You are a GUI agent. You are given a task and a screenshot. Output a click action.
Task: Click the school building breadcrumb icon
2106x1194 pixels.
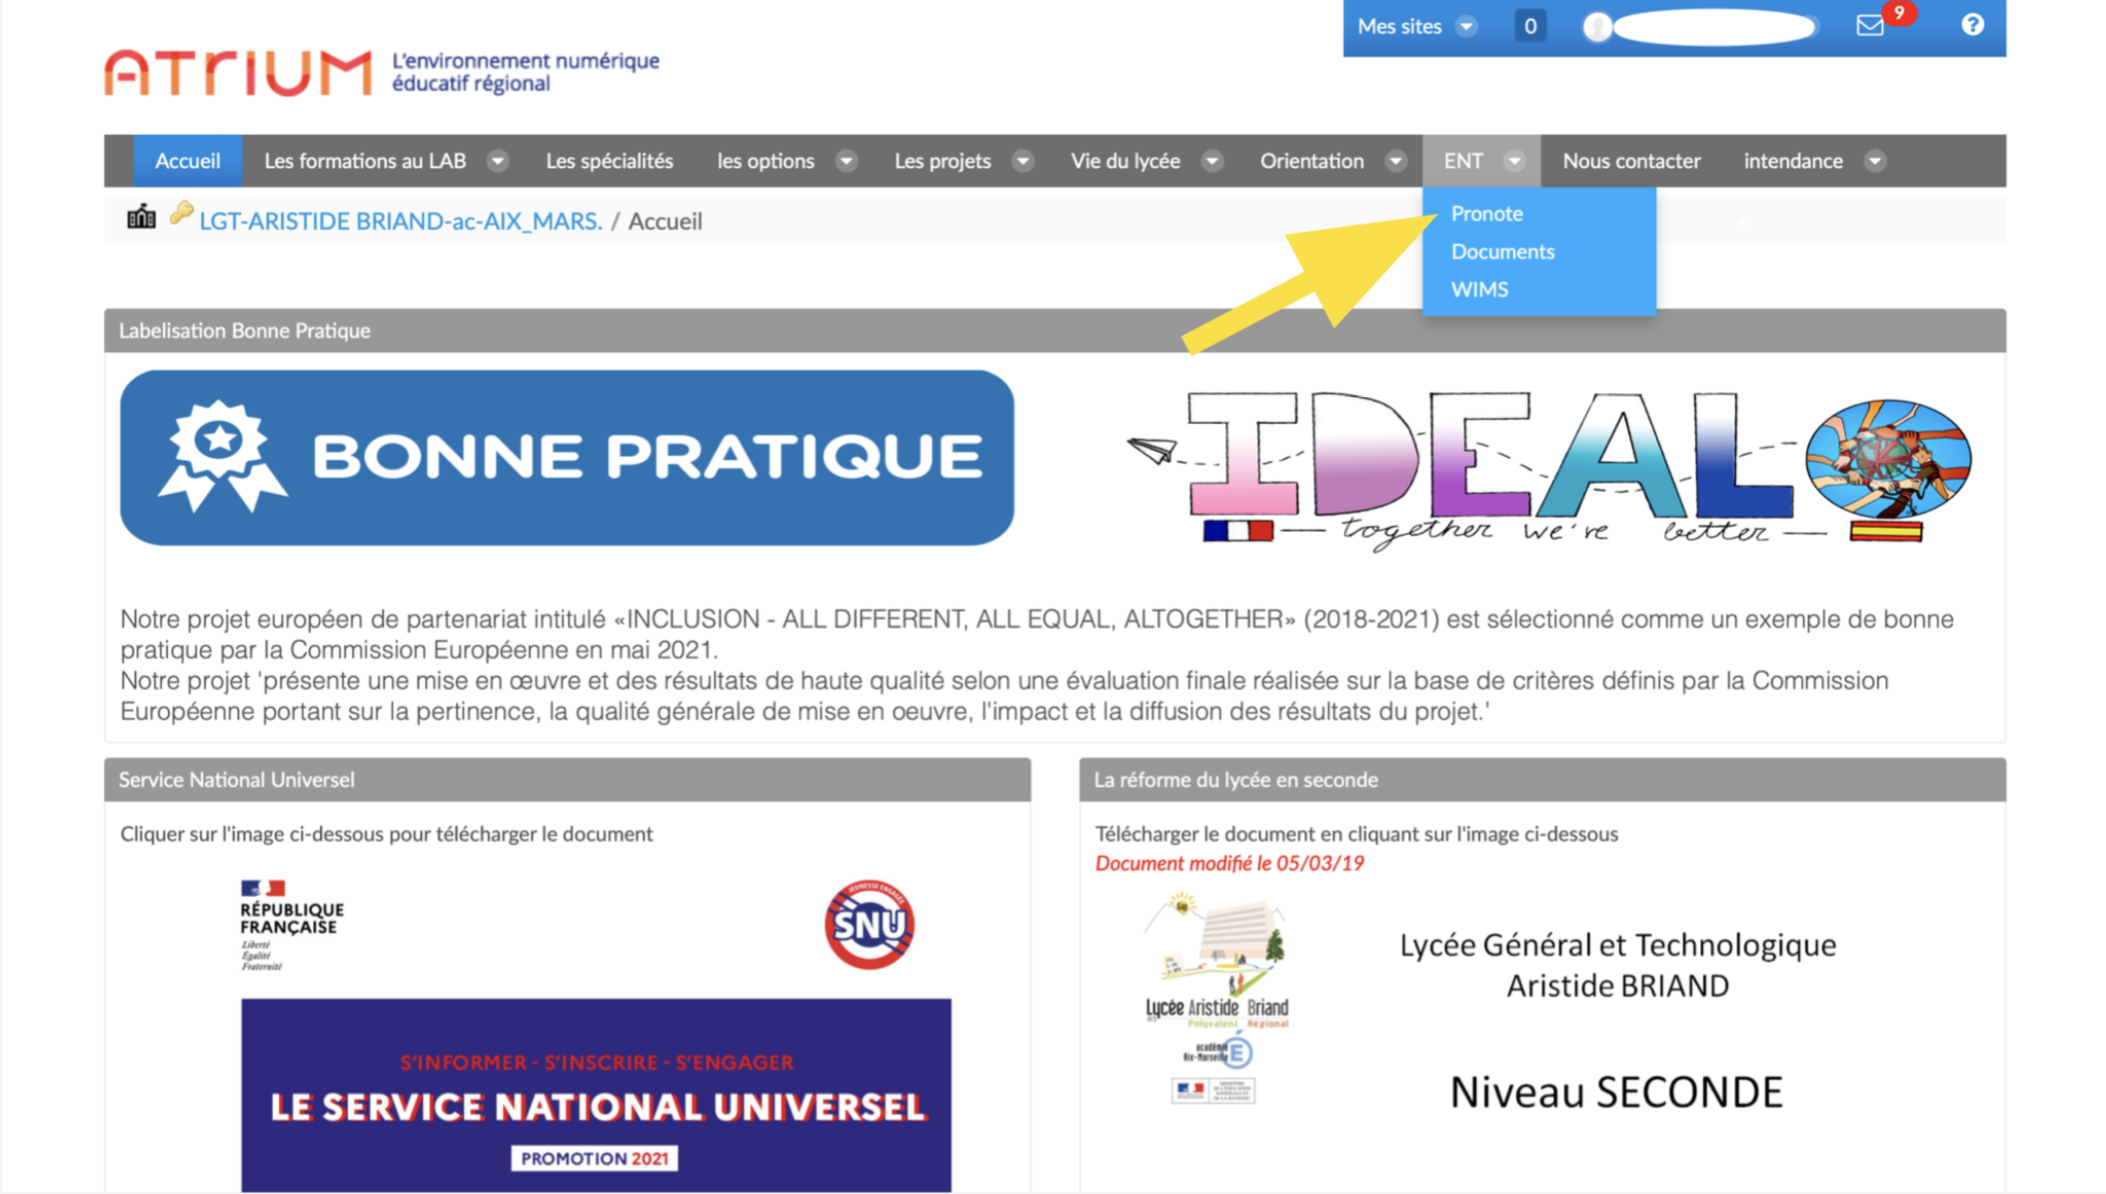point(141,216)
